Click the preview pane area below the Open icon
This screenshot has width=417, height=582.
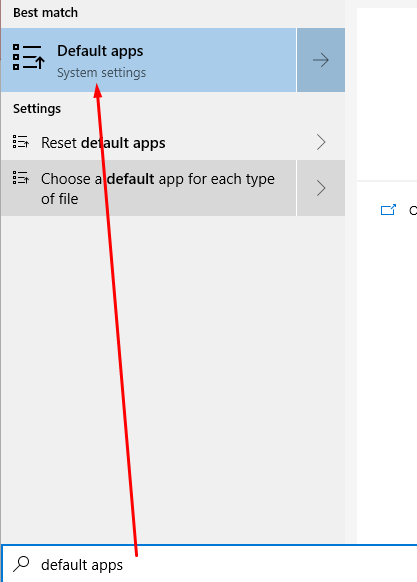coord(387,382)
